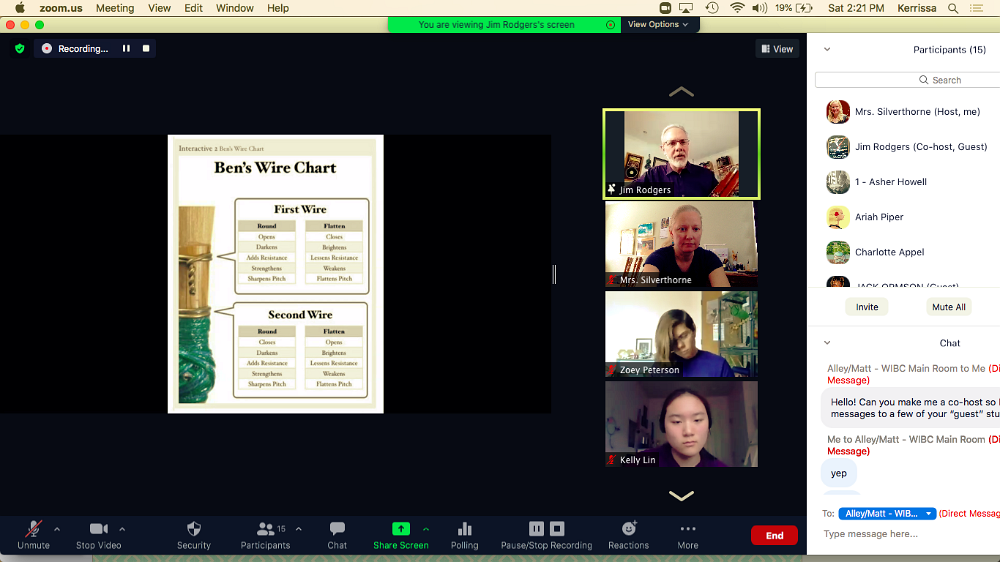Open the Help menu
This screenshot has width=1000, height=562.
278,8
